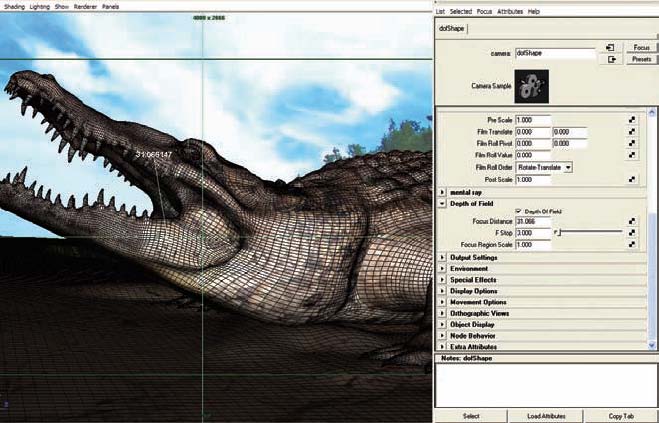This screenshot has height=423, width=659.
Task: Collapse the Depth of Field section
Action: [x=444, y=202]
